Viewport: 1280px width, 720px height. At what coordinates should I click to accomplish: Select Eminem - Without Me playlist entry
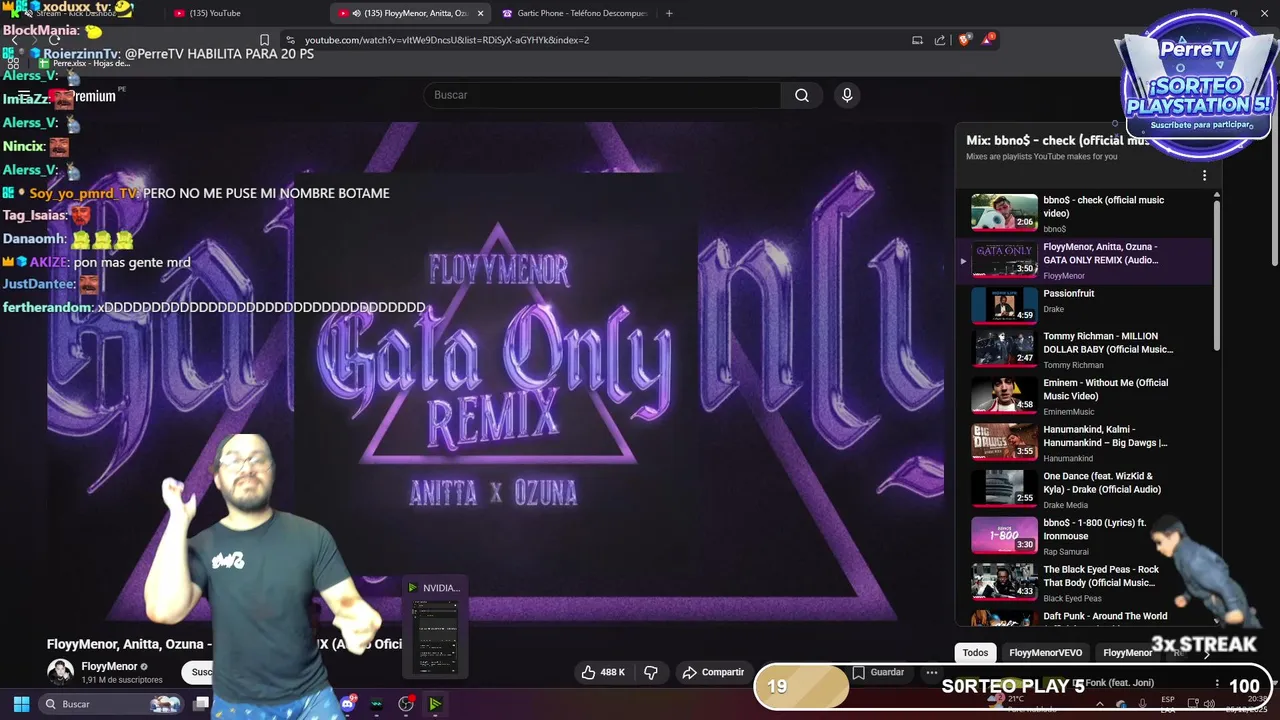point(1090,397)
